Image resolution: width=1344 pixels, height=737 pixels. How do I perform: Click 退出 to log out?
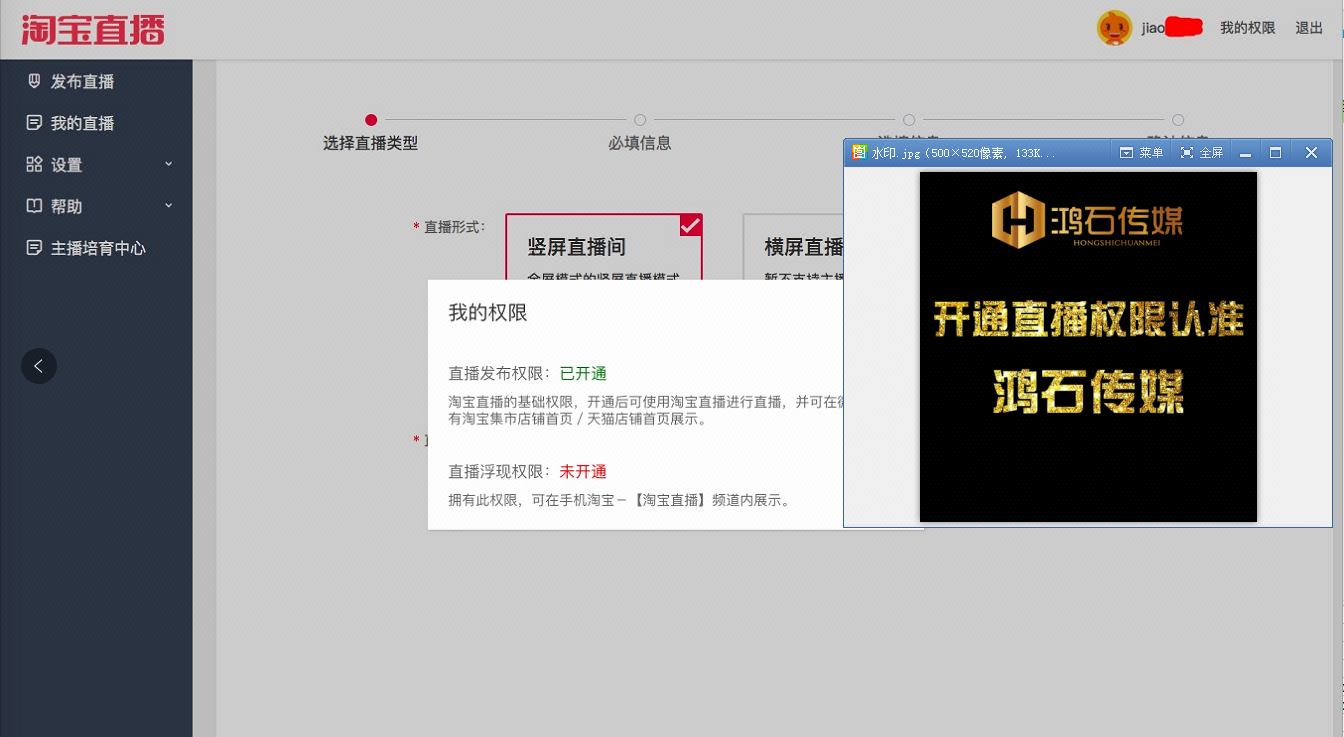point(1309,28)
